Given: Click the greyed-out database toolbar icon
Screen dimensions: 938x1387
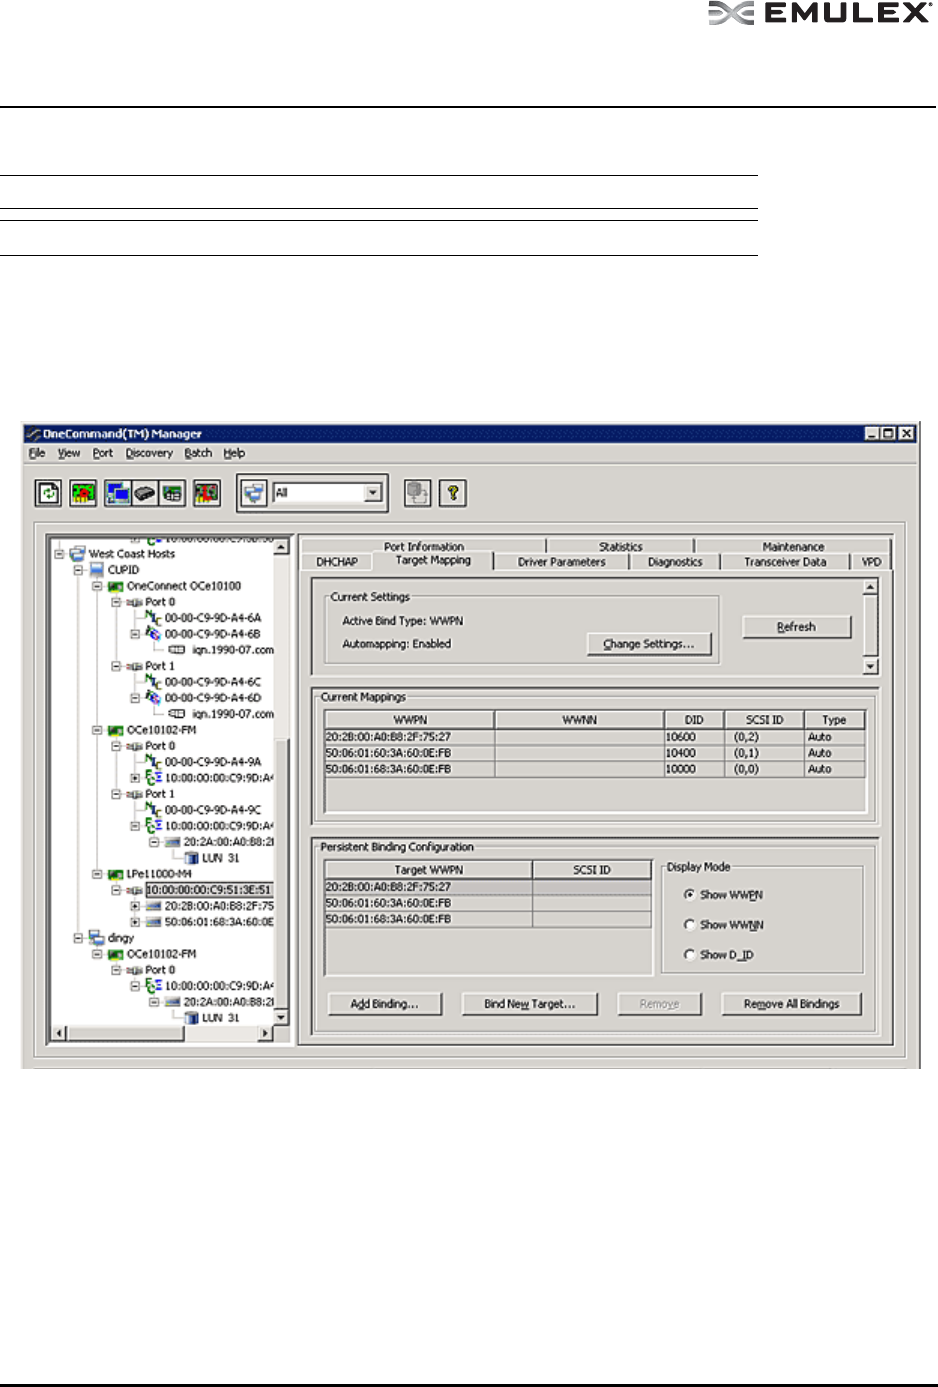Looking at the screenshot, I should [418, 493].
